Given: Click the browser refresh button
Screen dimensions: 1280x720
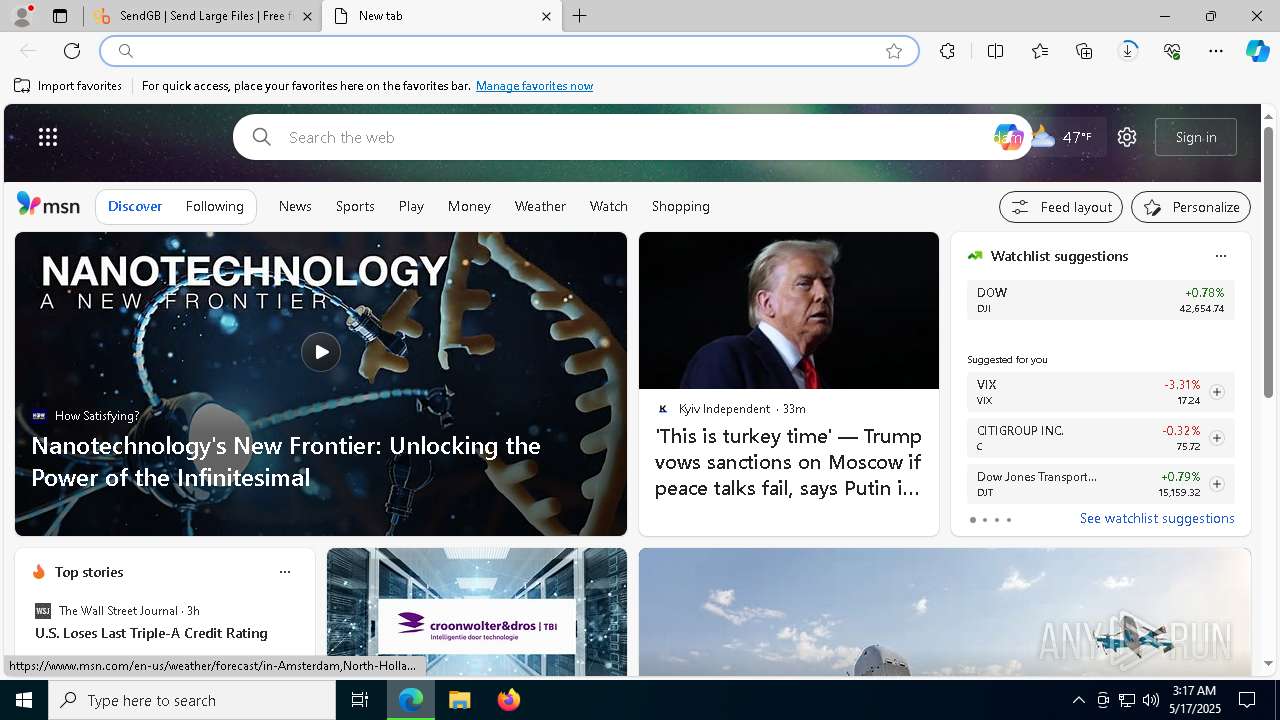Looking at the screenshot, I should [x=72, y=51].
